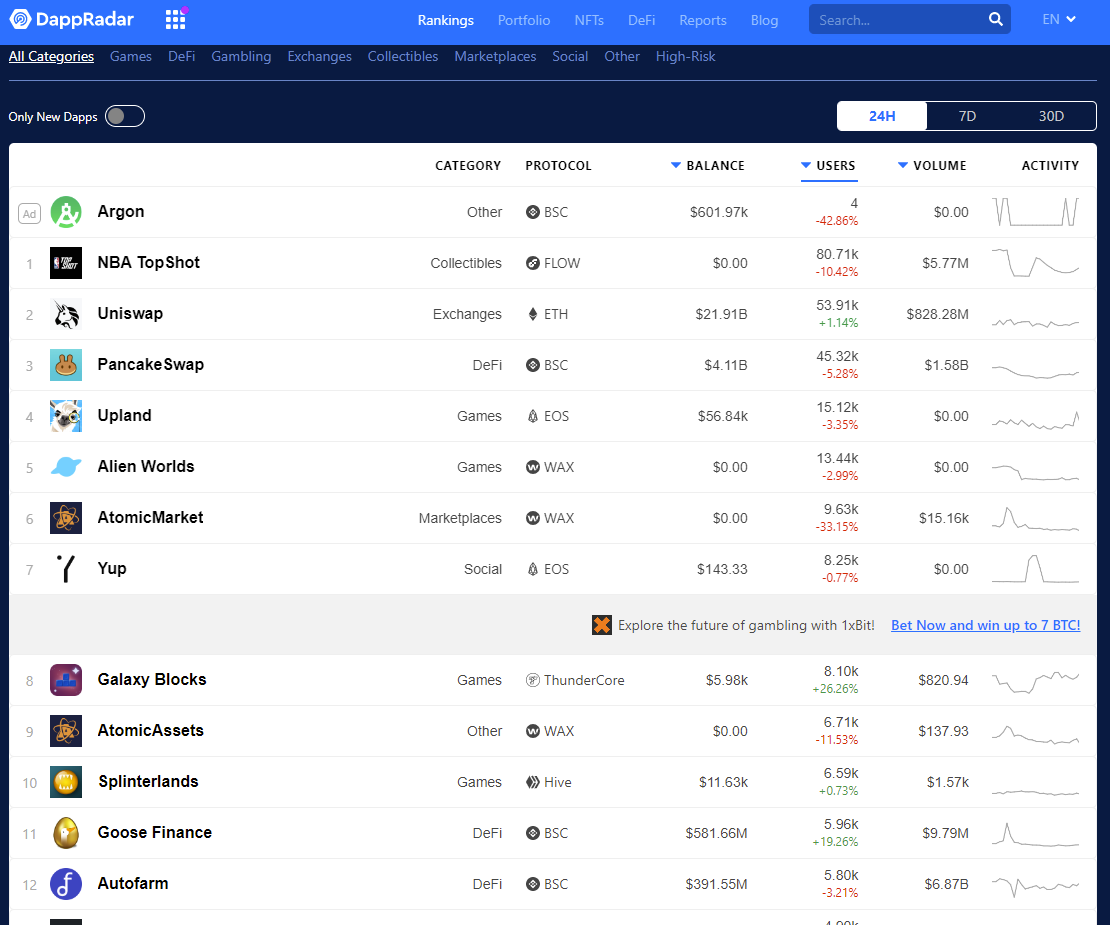Viewport: 1110px width, 925px height.
Task: Click the PancakeSwap bunny logo
Action: click(x=66, y=365)
